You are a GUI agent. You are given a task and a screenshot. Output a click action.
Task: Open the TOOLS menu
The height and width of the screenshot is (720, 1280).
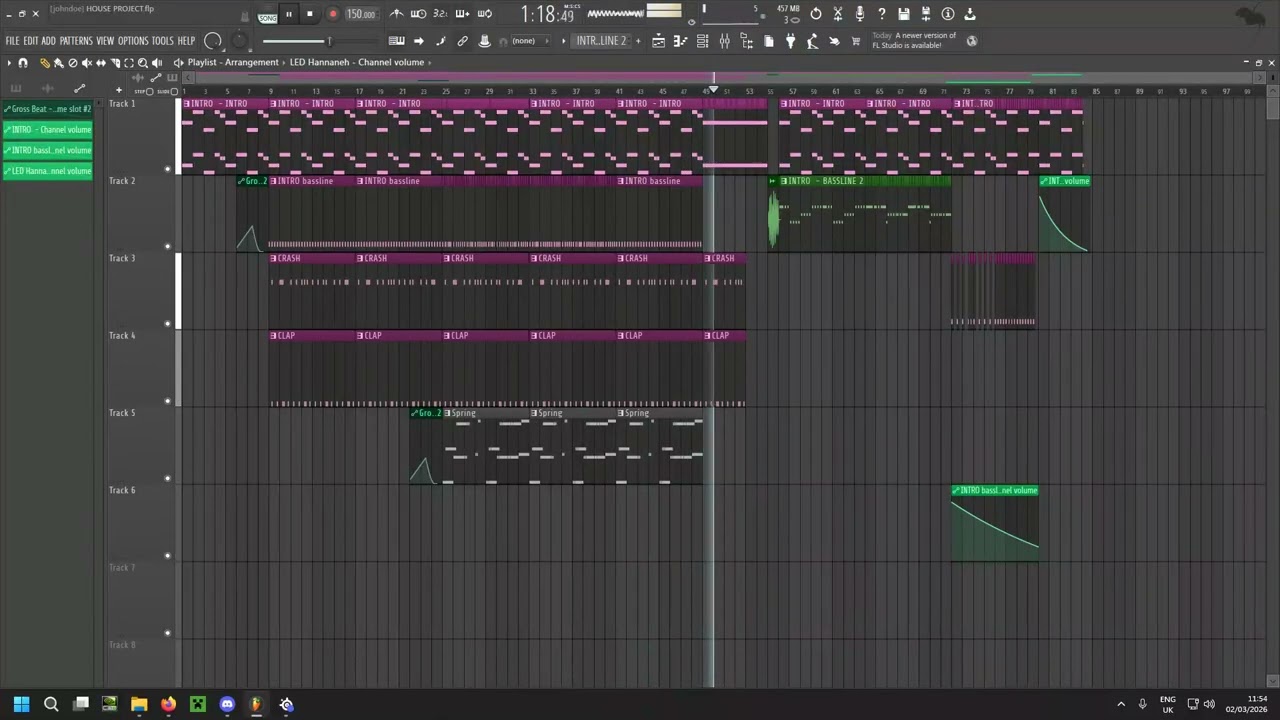(x=162, y=41)
